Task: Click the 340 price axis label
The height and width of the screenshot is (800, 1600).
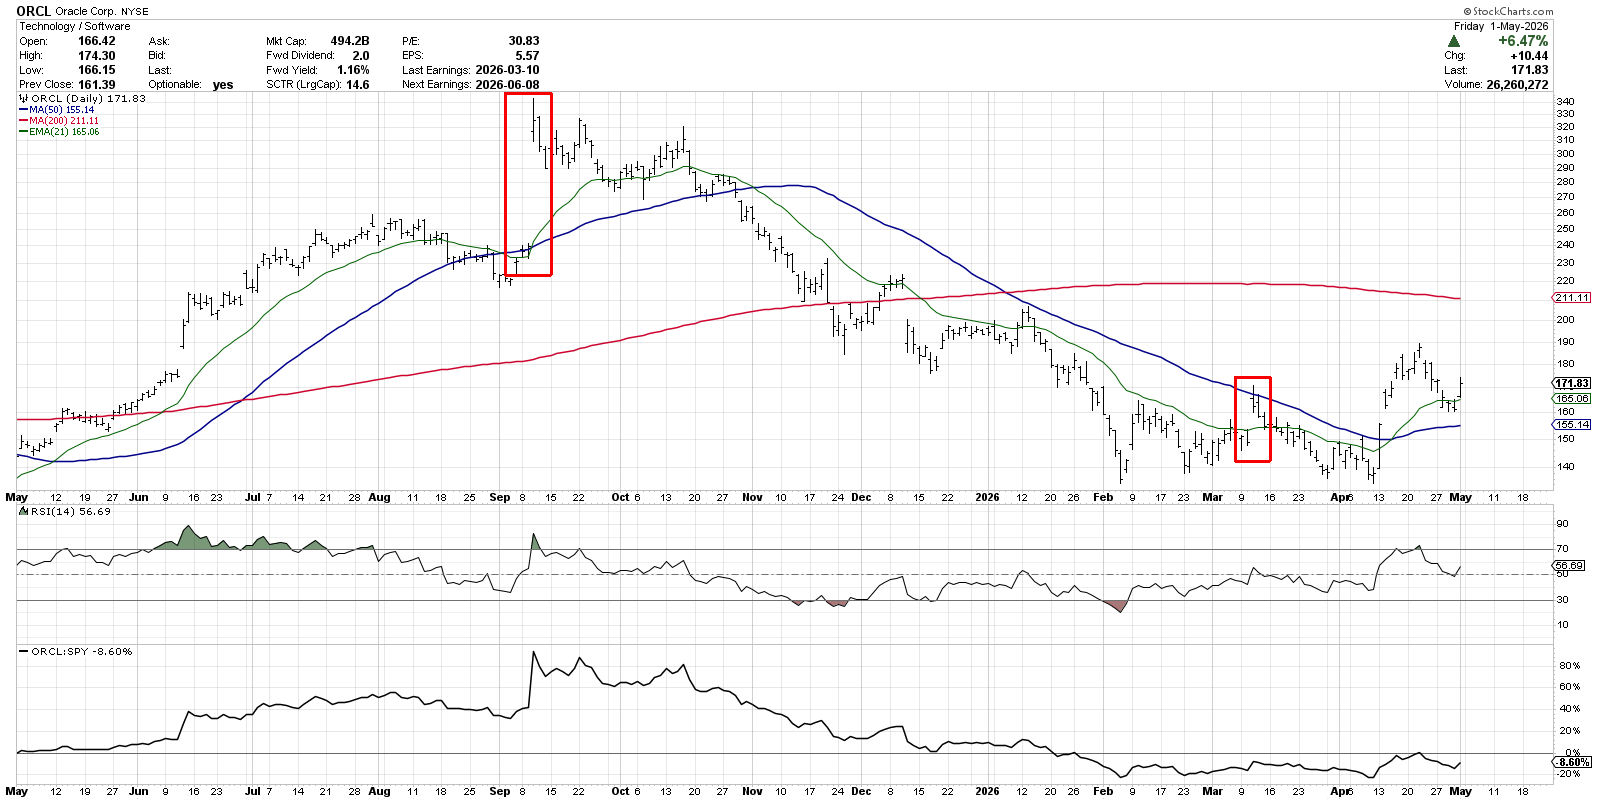Action: coord(1566,102)
